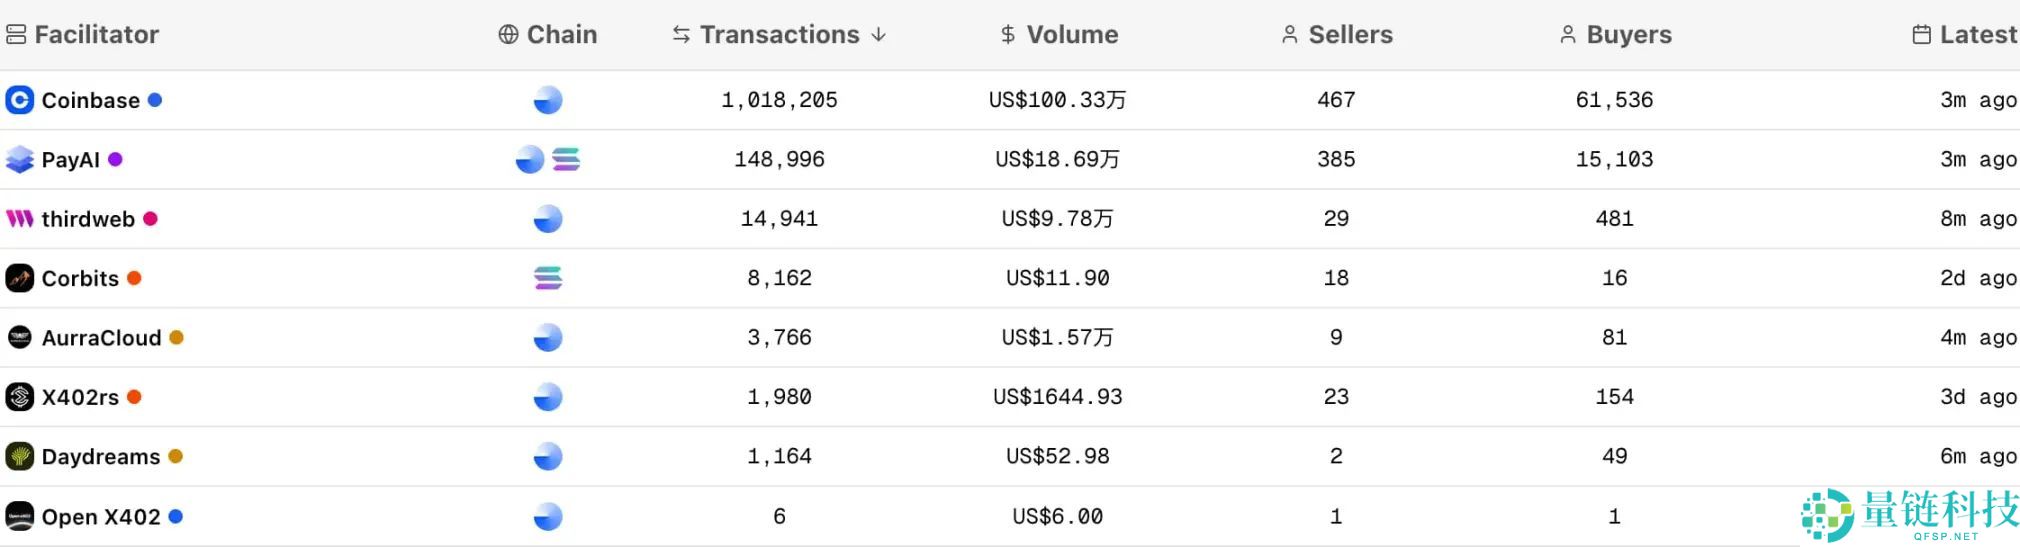Click the Daydreams logo icon
Screen dimensions: 2020x547
pos(19,457)
